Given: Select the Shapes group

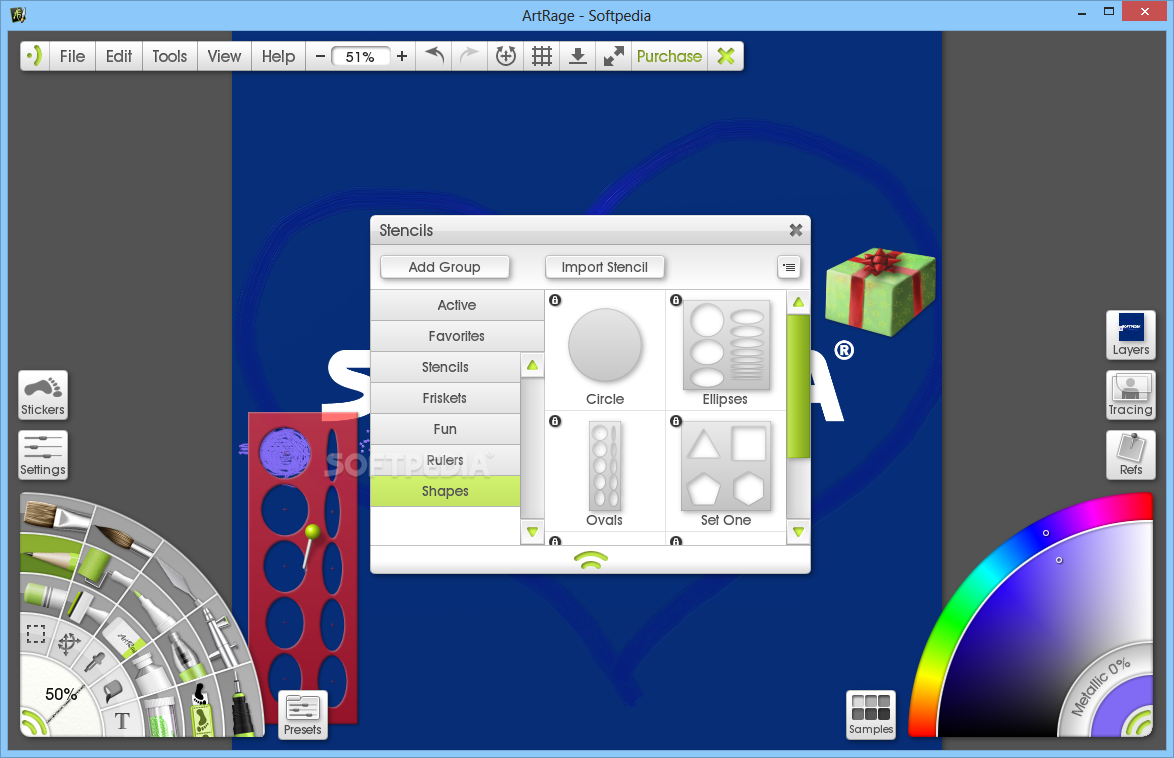Looking at the screenshot, I should coord(445,491).
